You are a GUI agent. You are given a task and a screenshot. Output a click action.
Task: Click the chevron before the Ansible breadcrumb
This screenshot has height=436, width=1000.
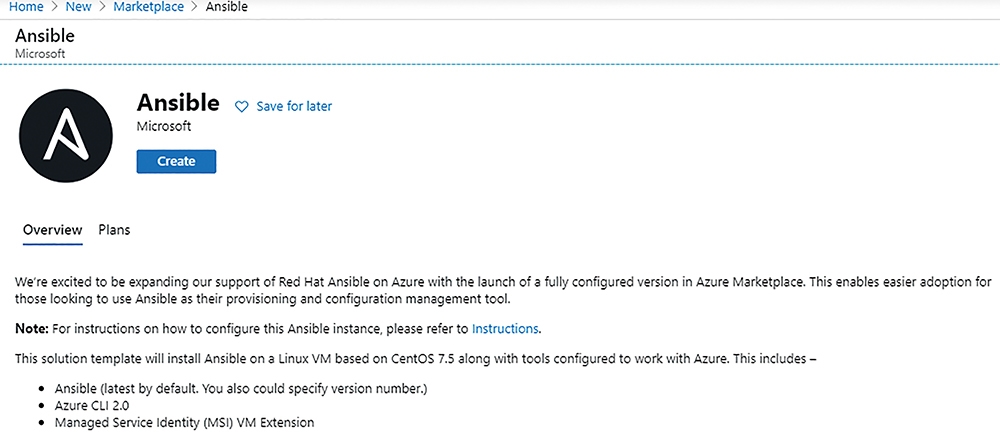195,8
